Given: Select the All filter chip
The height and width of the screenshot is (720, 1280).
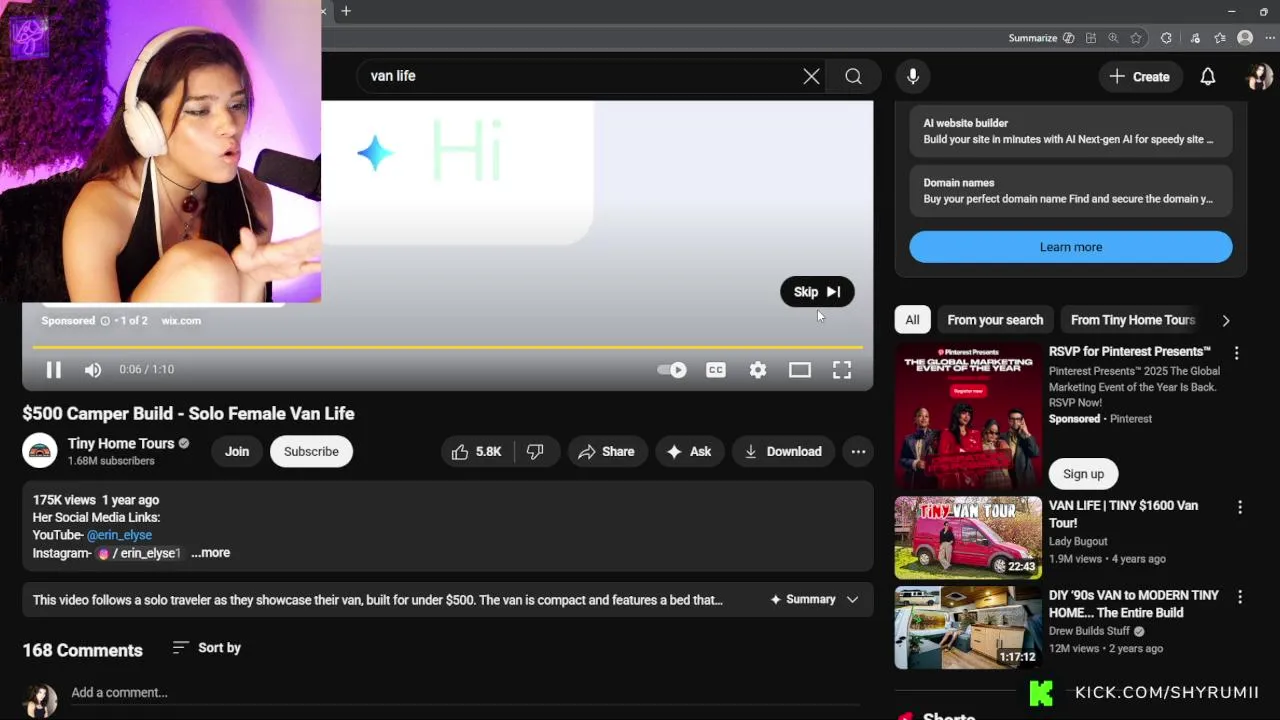Looking at the screenshot, I should [912, 320].
